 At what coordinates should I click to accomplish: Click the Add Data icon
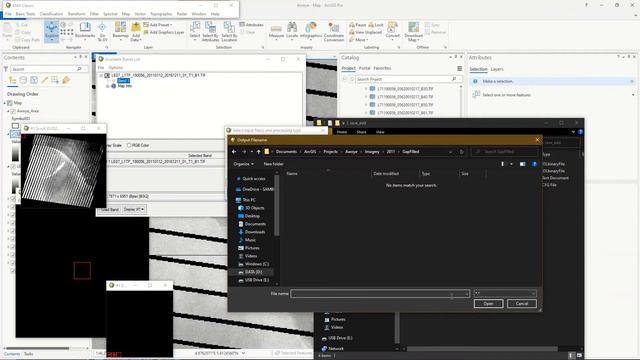coord(136,28)
